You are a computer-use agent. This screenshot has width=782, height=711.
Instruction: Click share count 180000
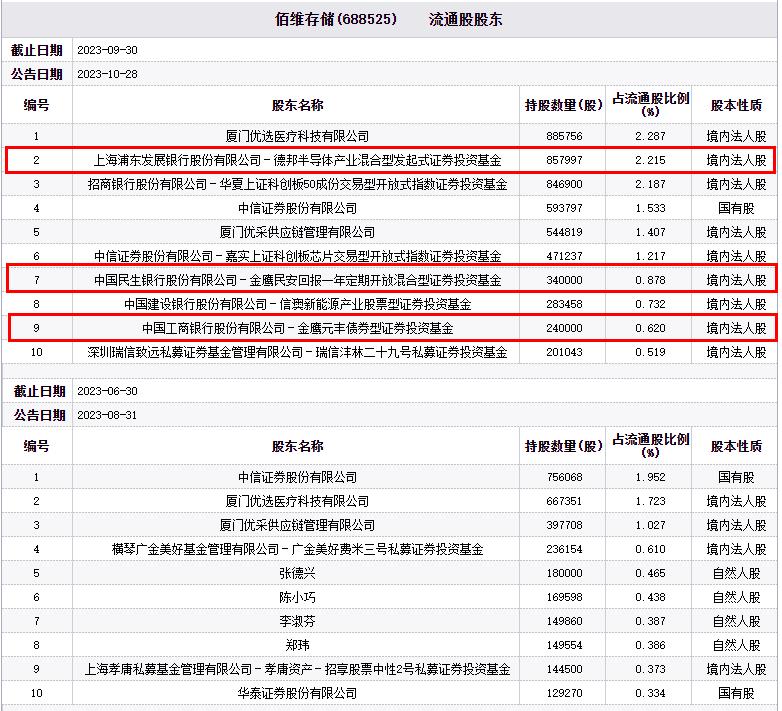pyautogui.click(x=564, y=573)
